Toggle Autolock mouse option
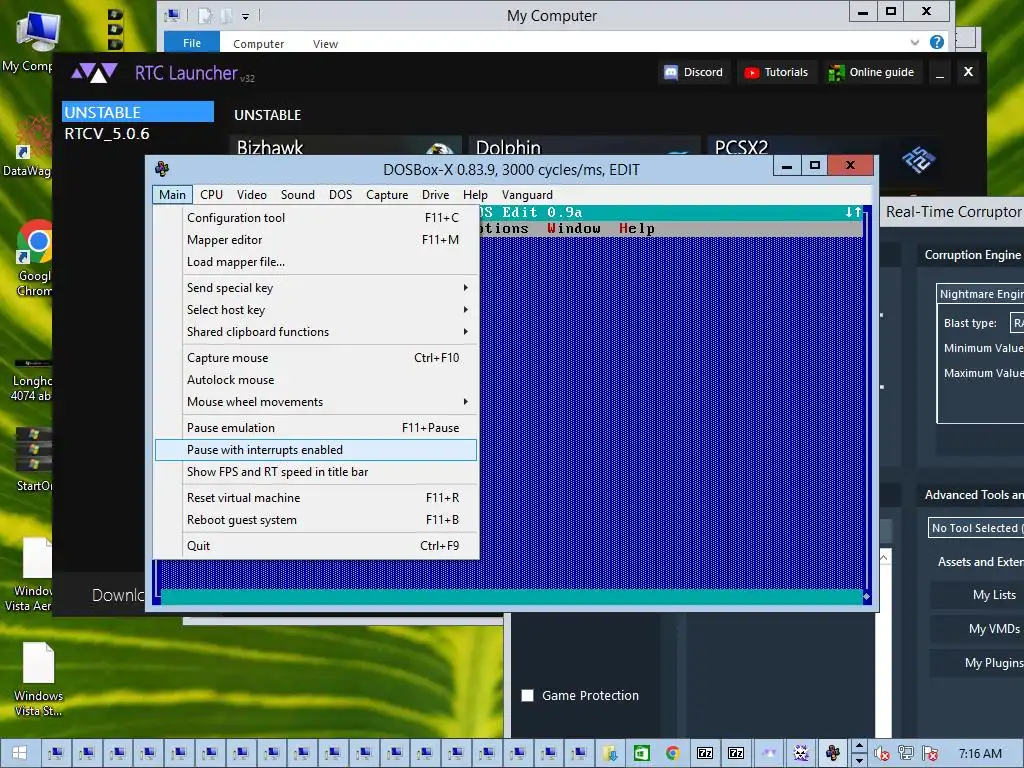Image resolution: width=1024 pixels, height=768 pixels. tap(316, 379)
